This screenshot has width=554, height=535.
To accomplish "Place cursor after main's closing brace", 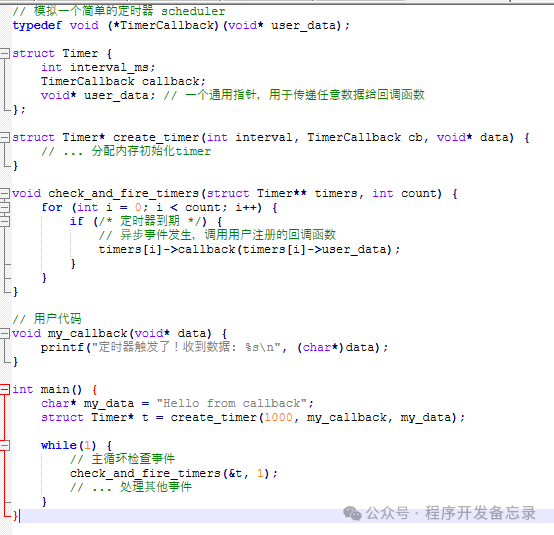I will pos(19,516).
